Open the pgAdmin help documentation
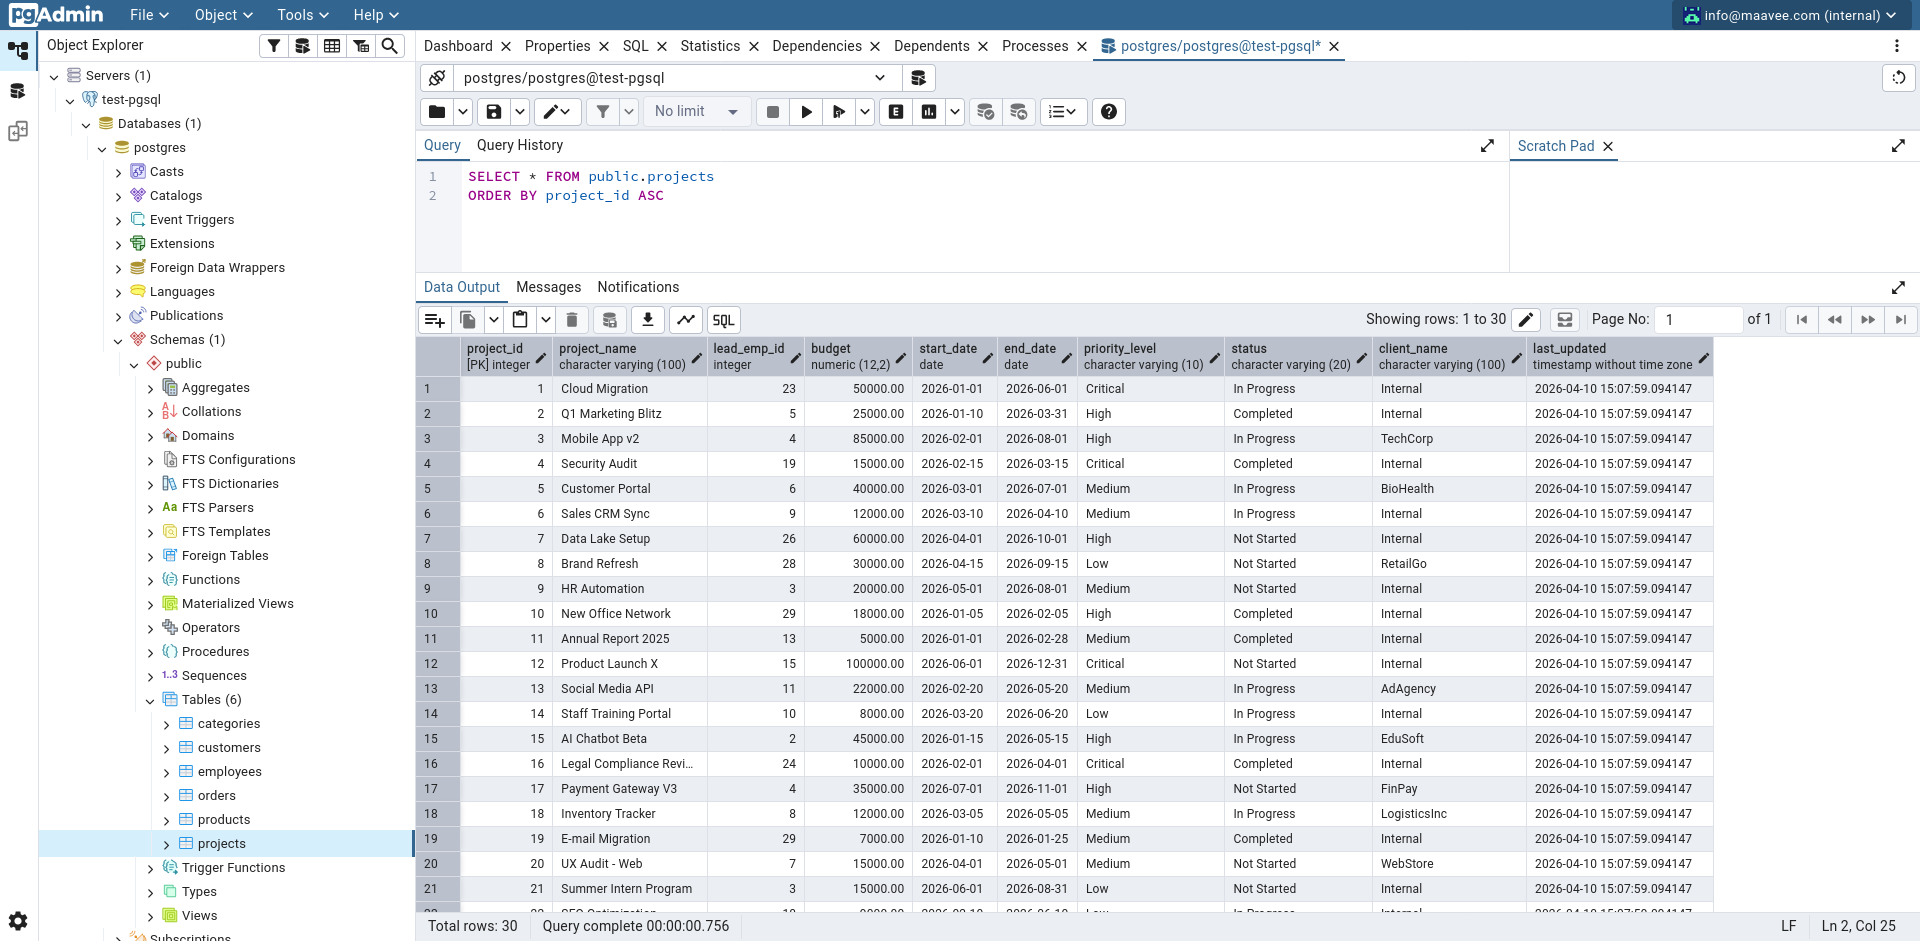1920x941 pixels. pos(1108,111)
